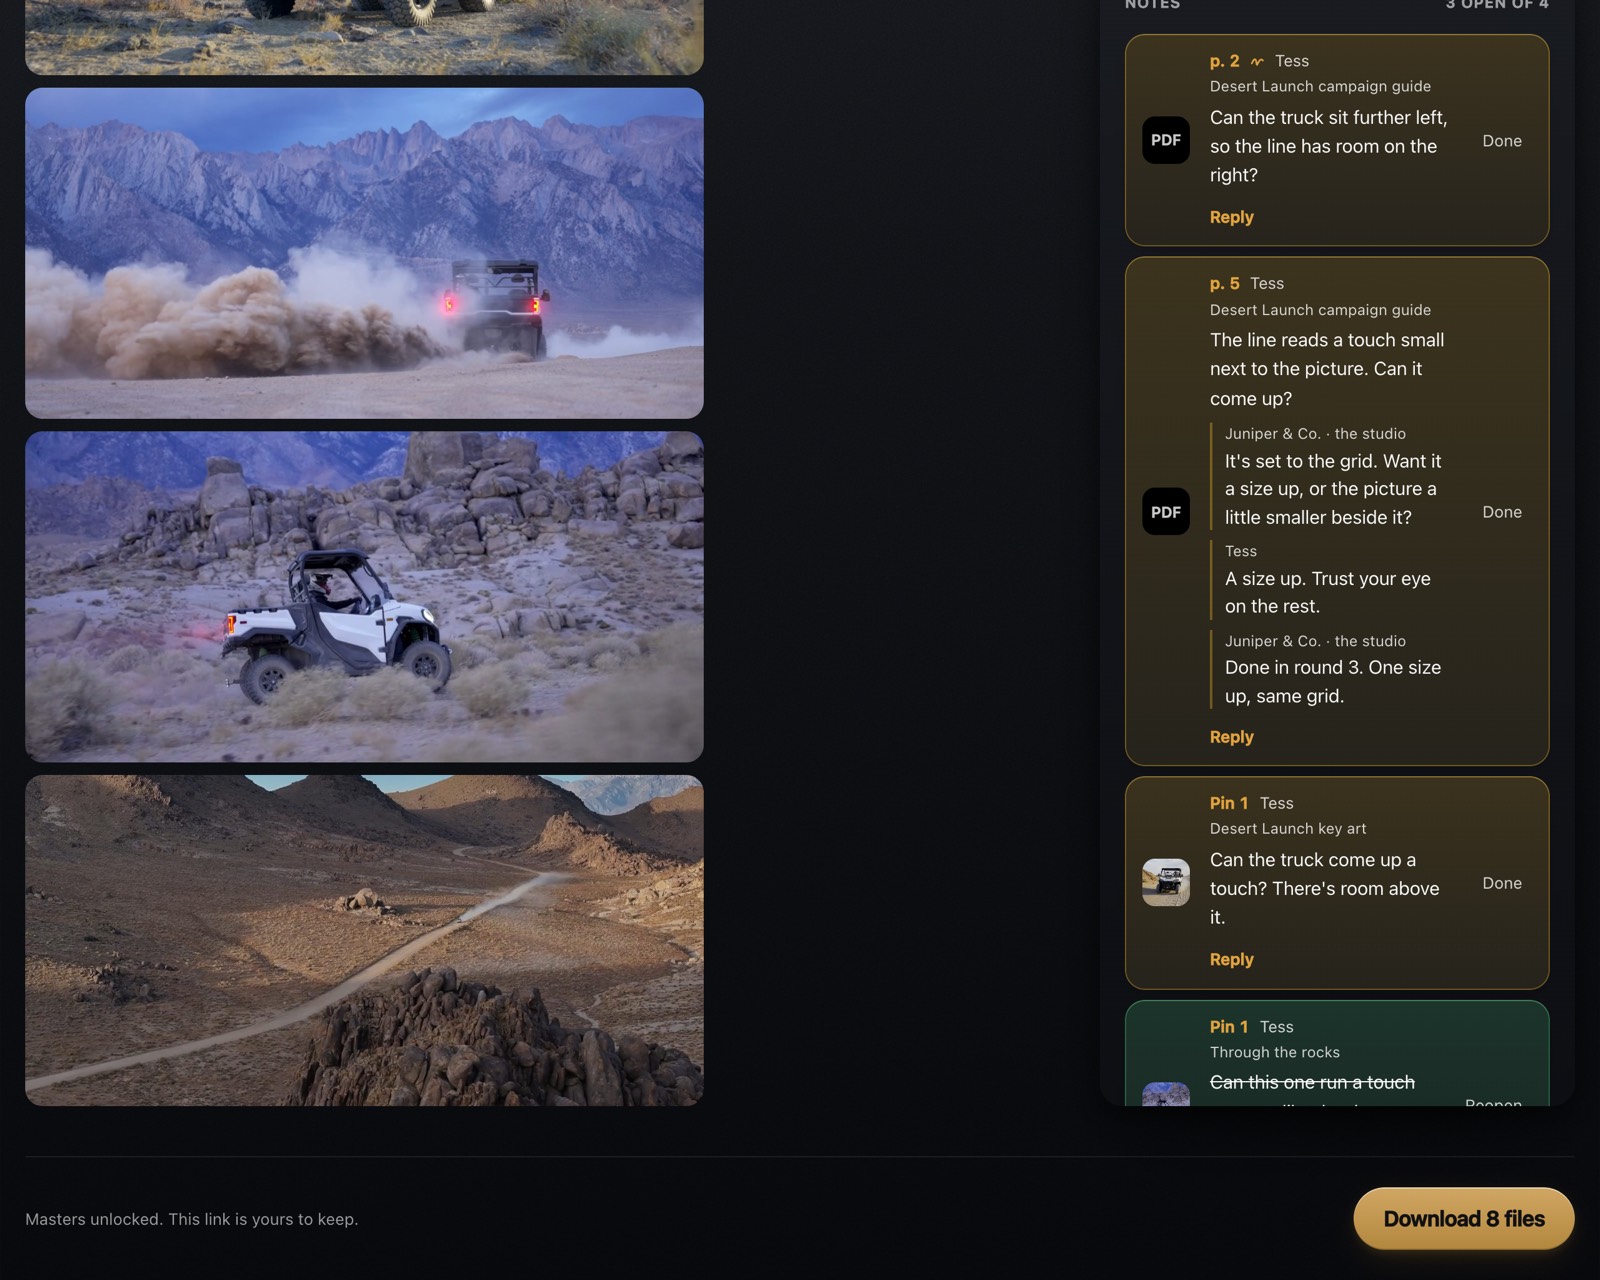Click the squiggle markup icon beside p. 2
Screen dimensions: 1600x1280
pos(1257,62)
